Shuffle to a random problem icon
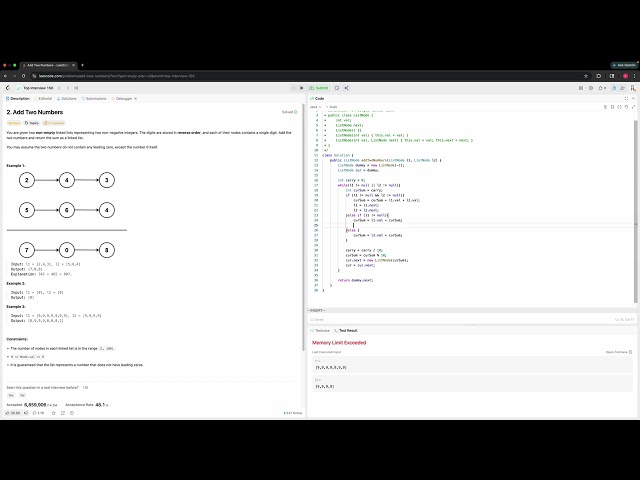This screenshot has width=640, height=480. pyautogui.click(x=76, y=88)
